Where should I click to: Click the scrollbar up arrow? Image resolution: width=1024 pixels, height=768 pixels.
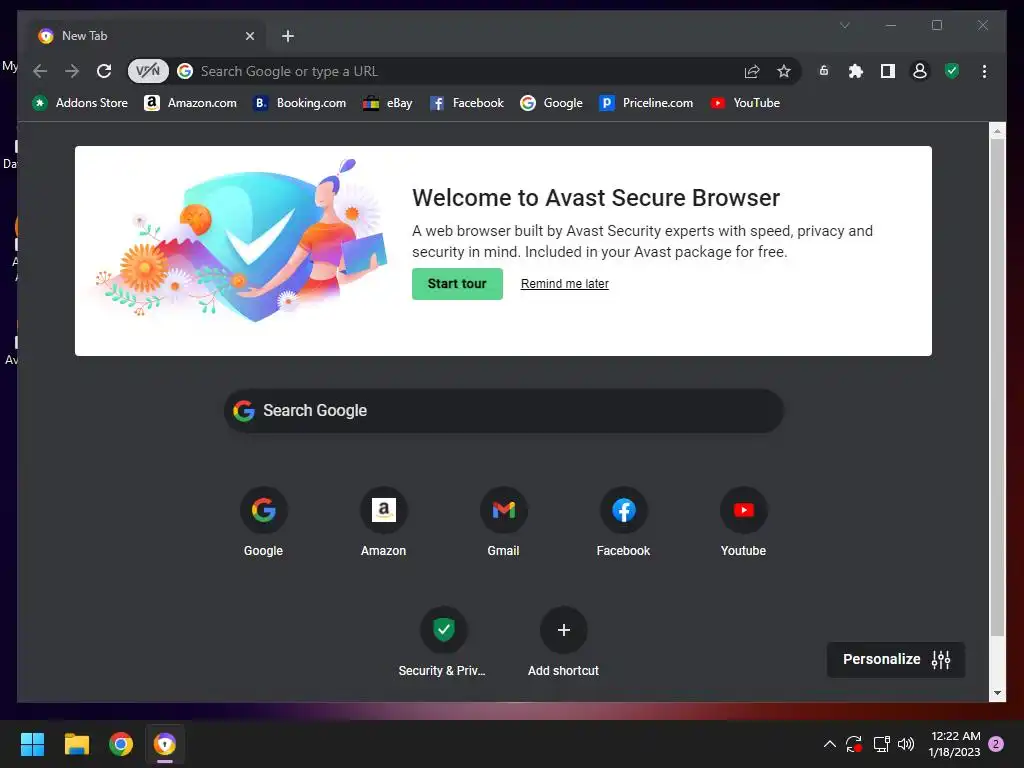click(x=997, y=131)
